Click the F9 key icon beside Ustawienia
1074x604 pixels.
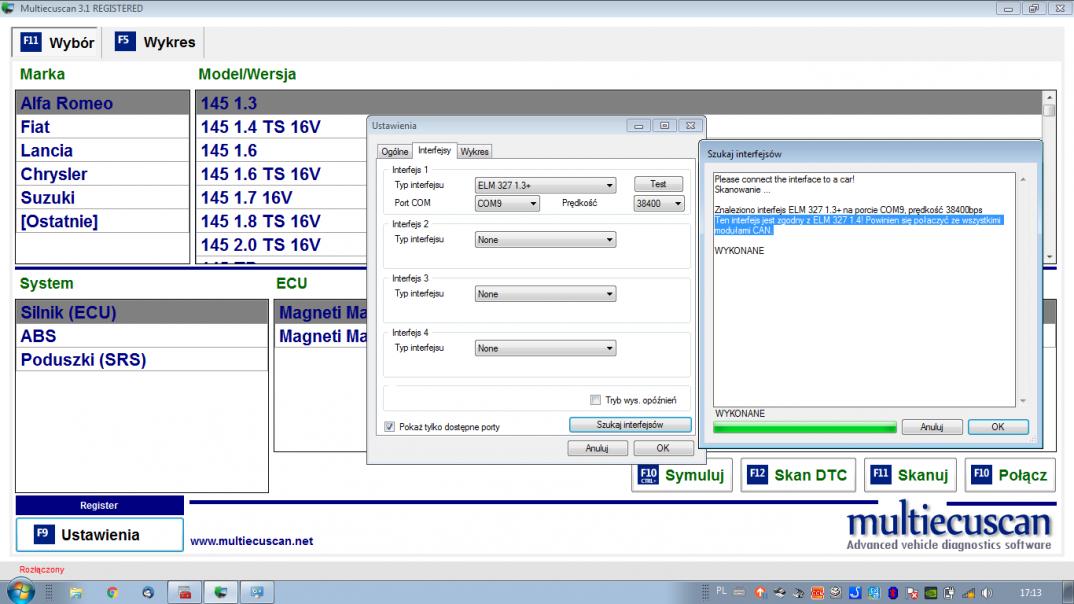tap(44, 533)
